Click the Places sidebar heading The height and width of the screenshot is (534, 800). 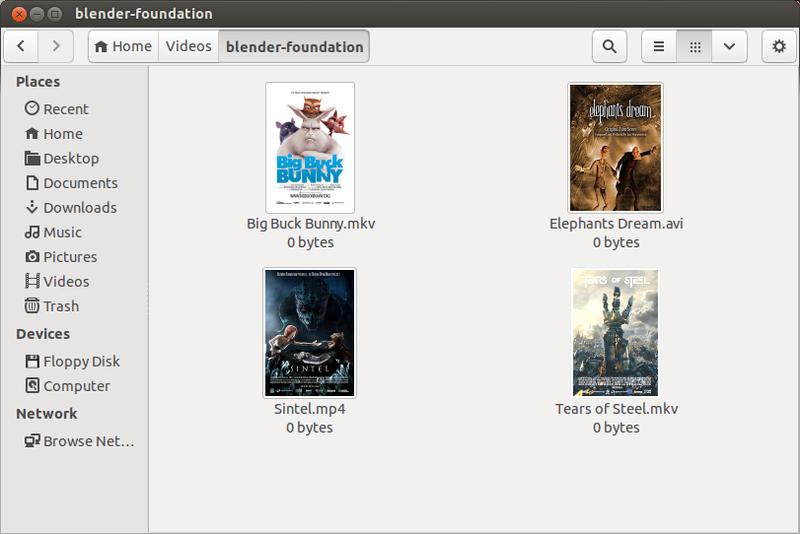38,82
